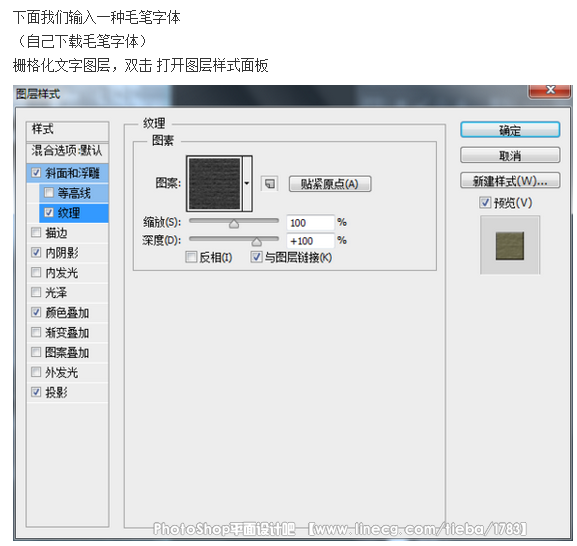Uncheck the 颜色叠加 checkbox
Image resolution: width=577 pixels, height=546 pixels.
click(x=36, y=312)
